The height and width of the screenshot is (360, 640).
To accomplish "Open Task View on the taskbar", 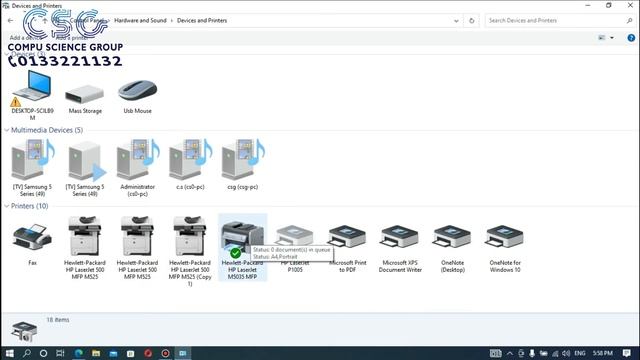I will (x=60, y=353).
